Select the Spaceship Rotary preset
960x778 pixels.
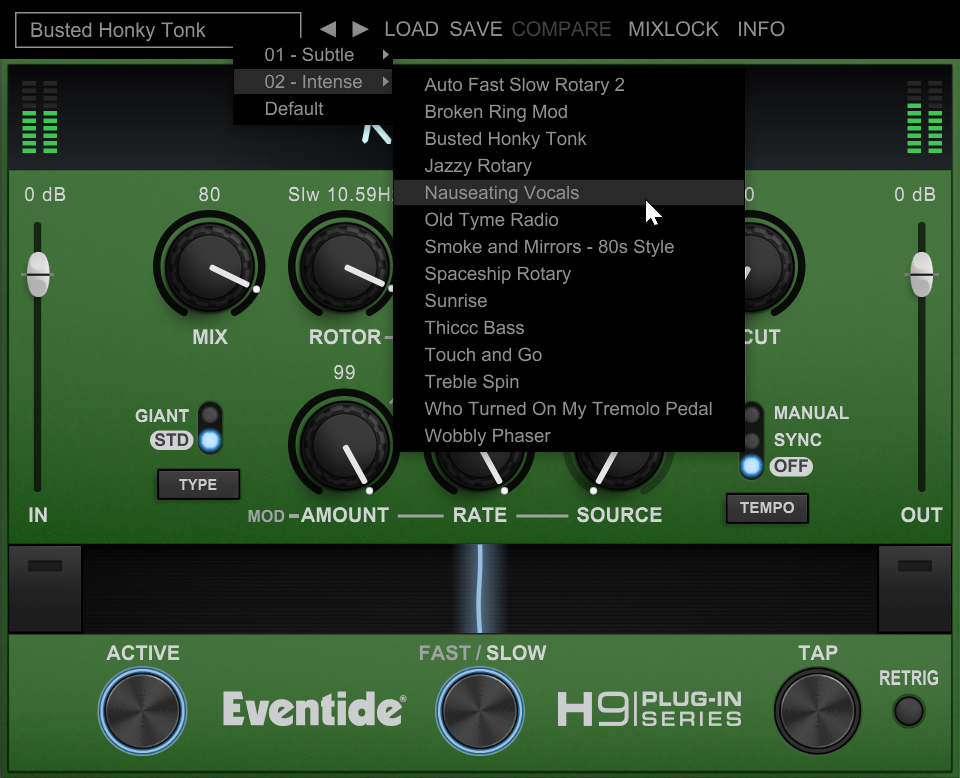pyautogui.click(x=569, y=274)
